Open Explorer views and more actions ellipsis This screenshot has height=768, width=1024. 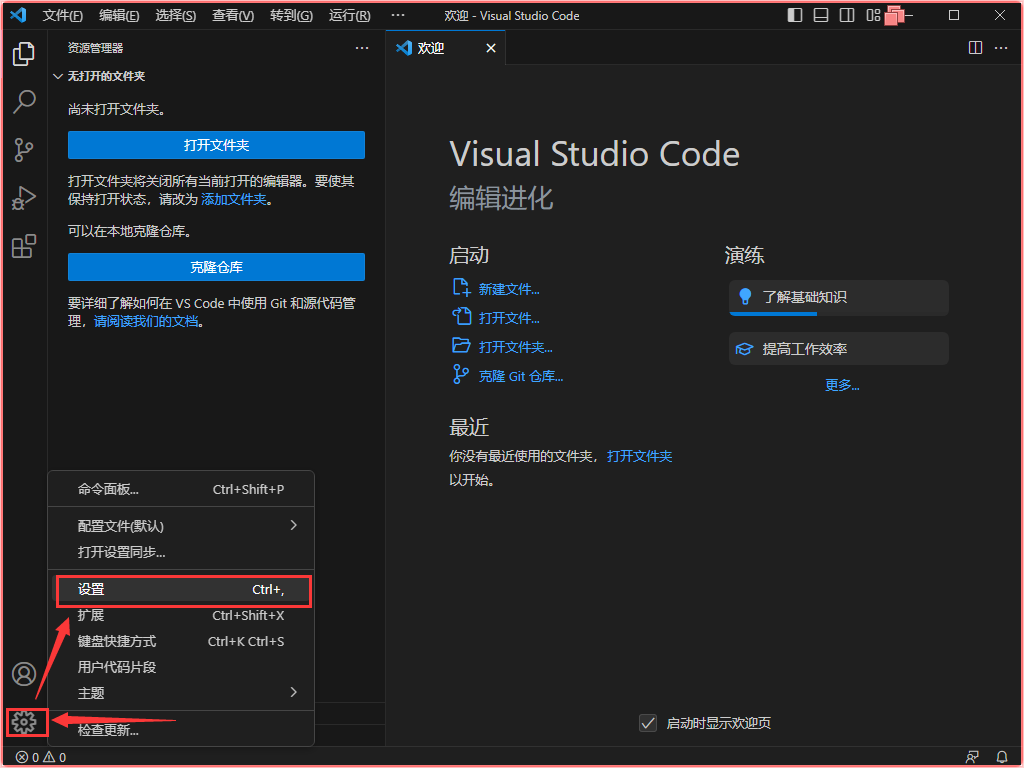[x=362, y=48]
